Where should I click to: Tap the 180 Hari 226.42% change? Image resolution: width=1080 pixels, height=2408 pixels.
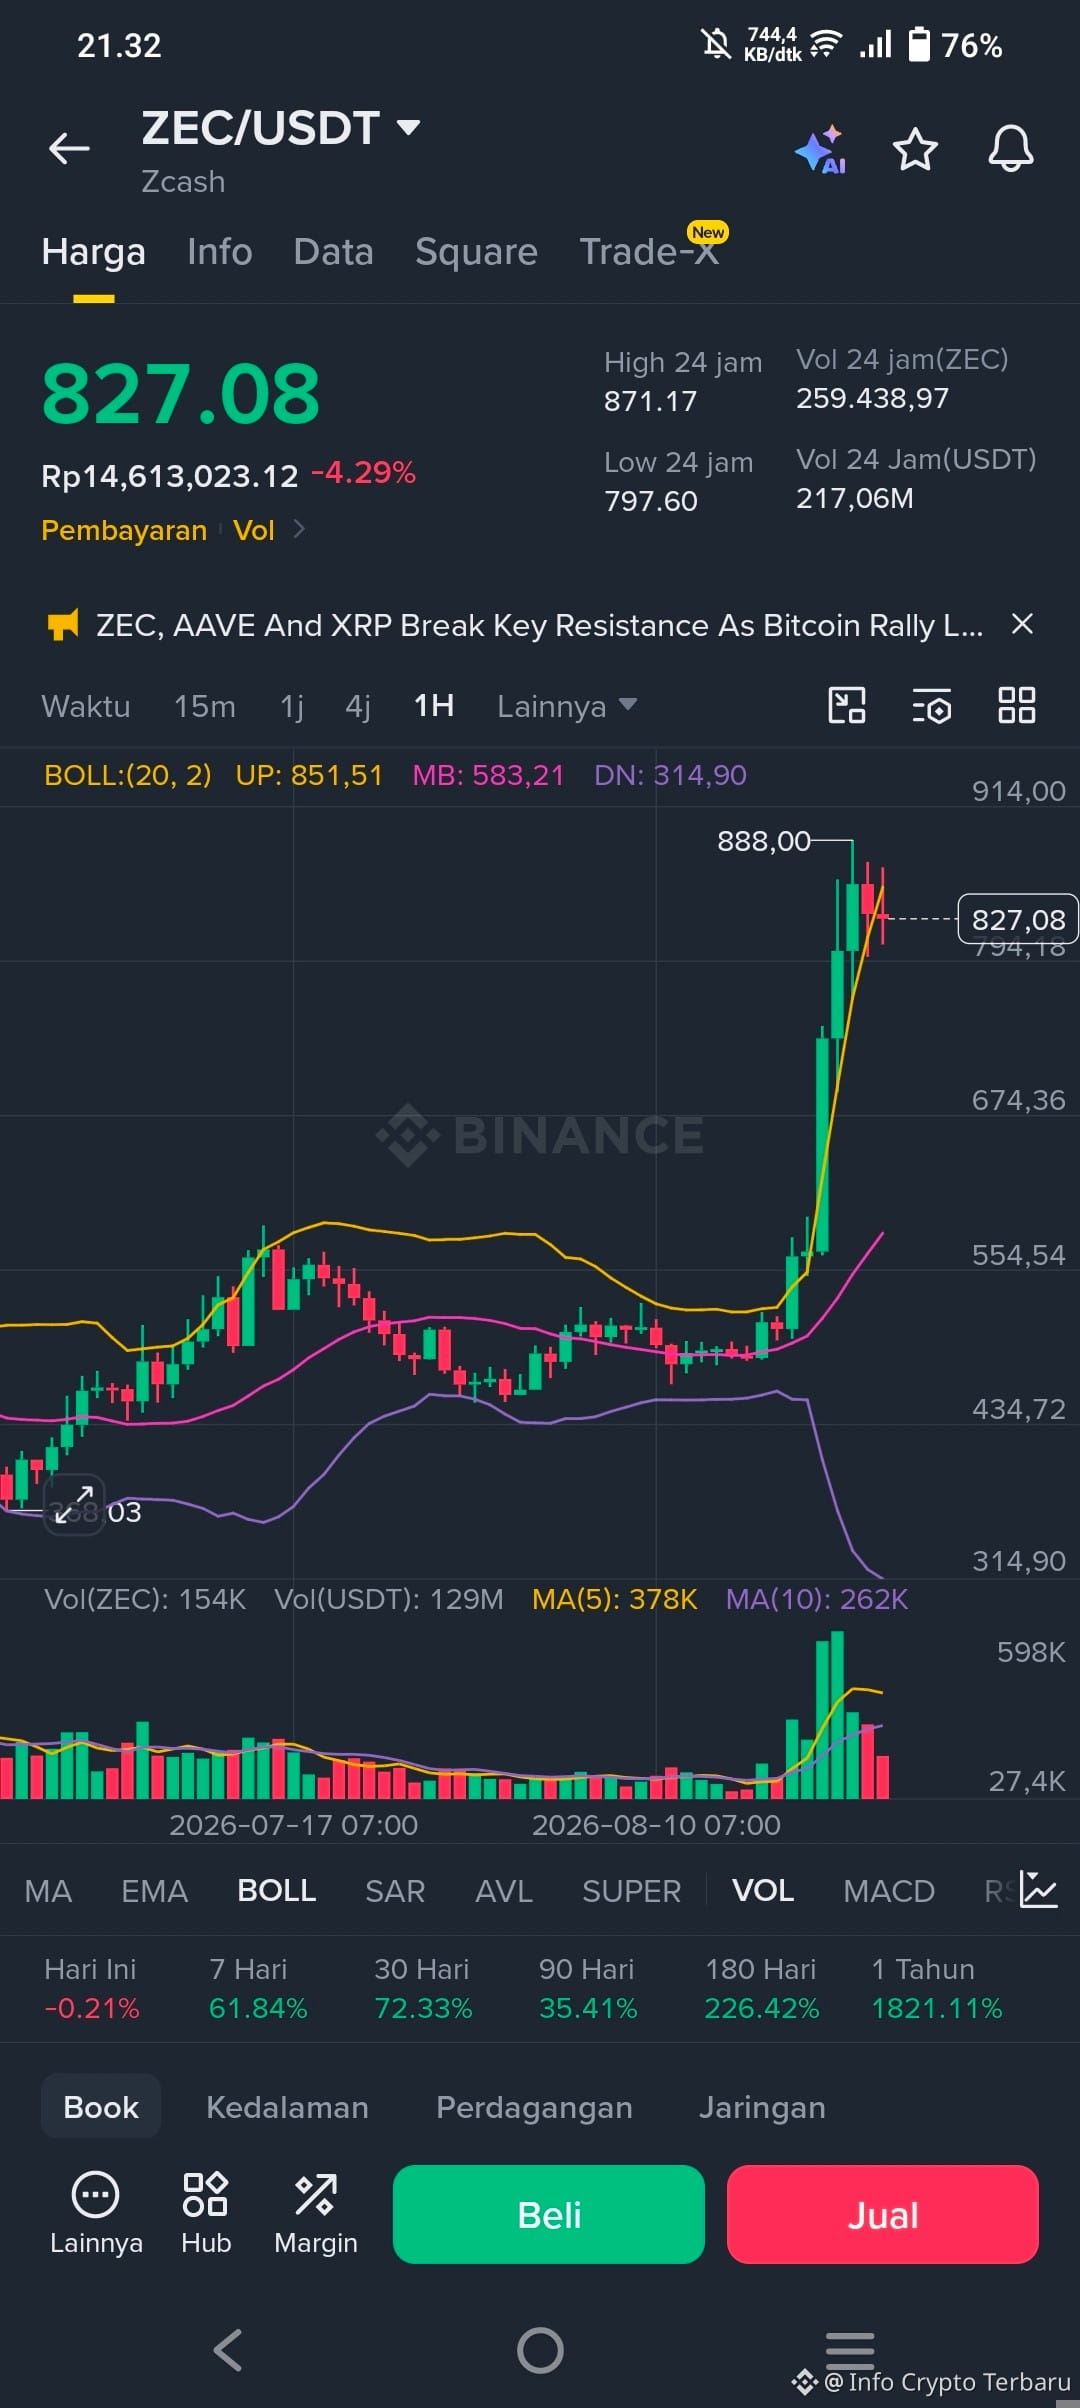(x=762, y=1988)
